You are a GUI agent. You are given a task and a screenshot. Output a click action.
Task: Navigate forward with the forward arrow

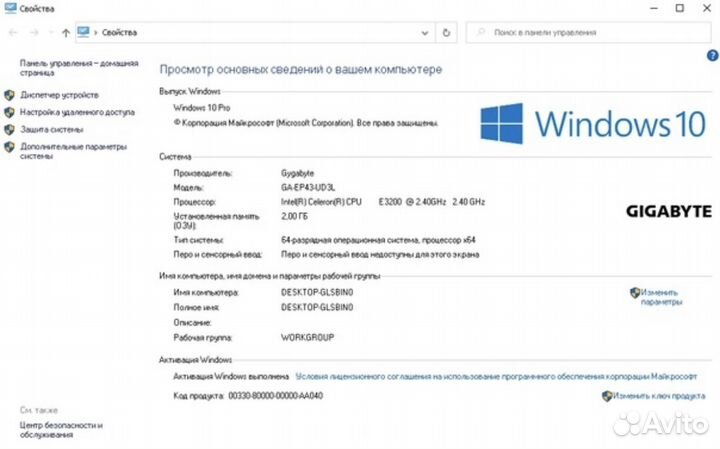pos(34,33)
